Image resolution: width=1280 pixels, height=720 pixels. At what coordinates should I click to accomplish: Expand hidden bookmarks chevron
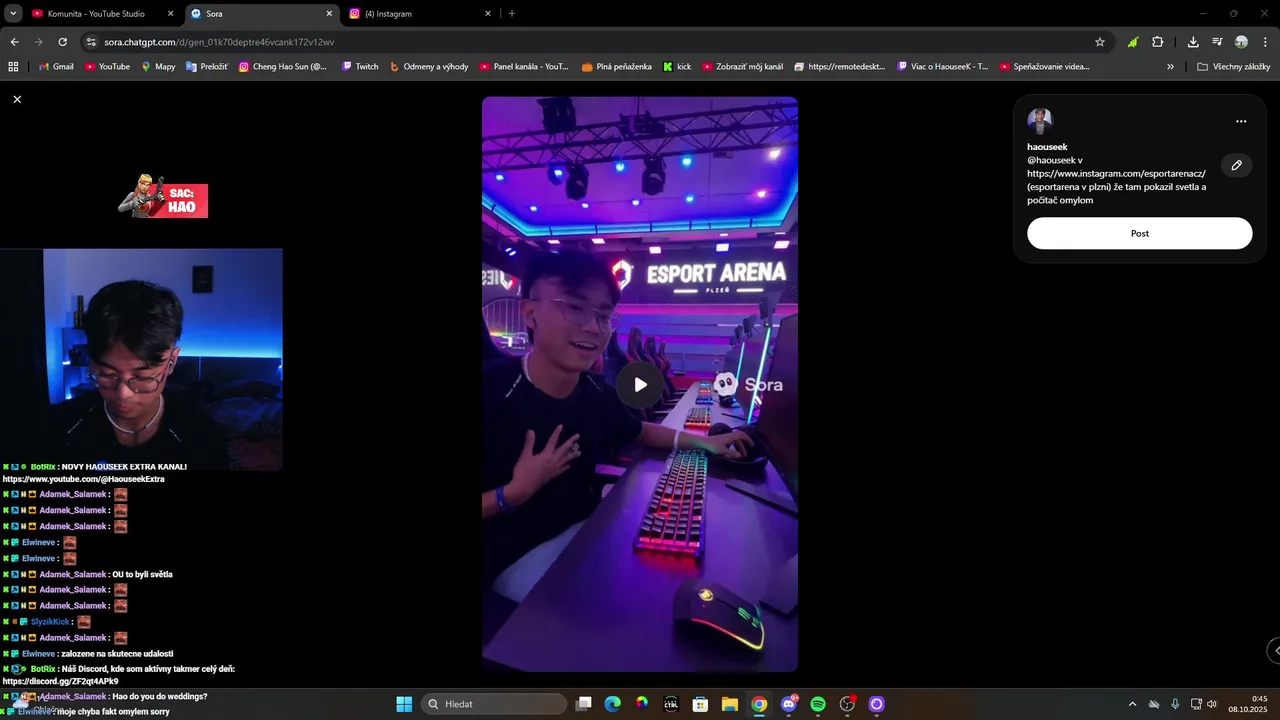pyautogui.click(x=1170, y=67)
